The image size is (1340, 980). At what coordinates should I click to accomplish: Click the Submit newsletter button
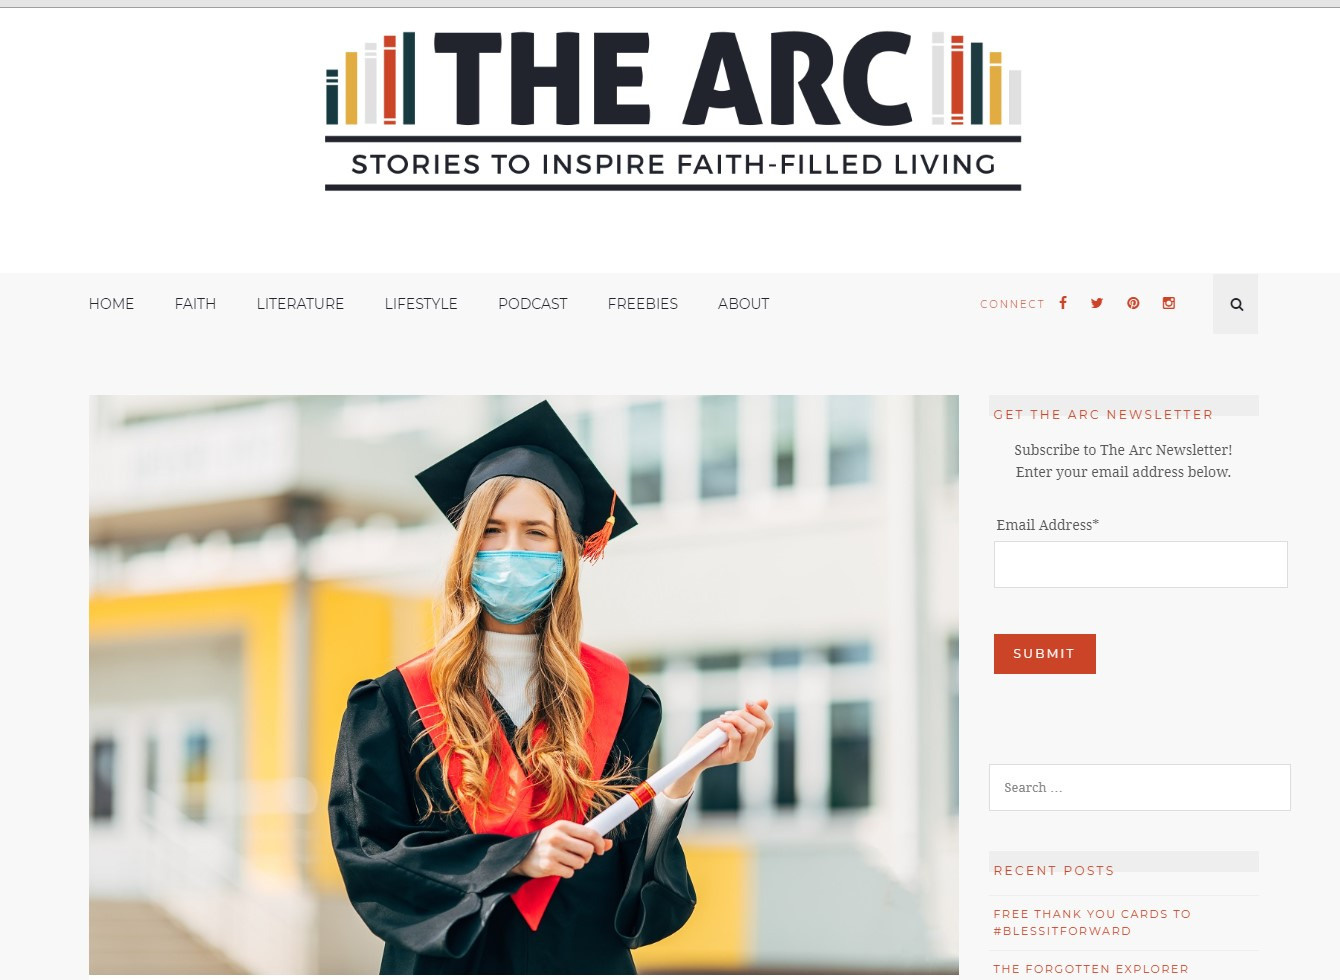[x=1045, y=654]
